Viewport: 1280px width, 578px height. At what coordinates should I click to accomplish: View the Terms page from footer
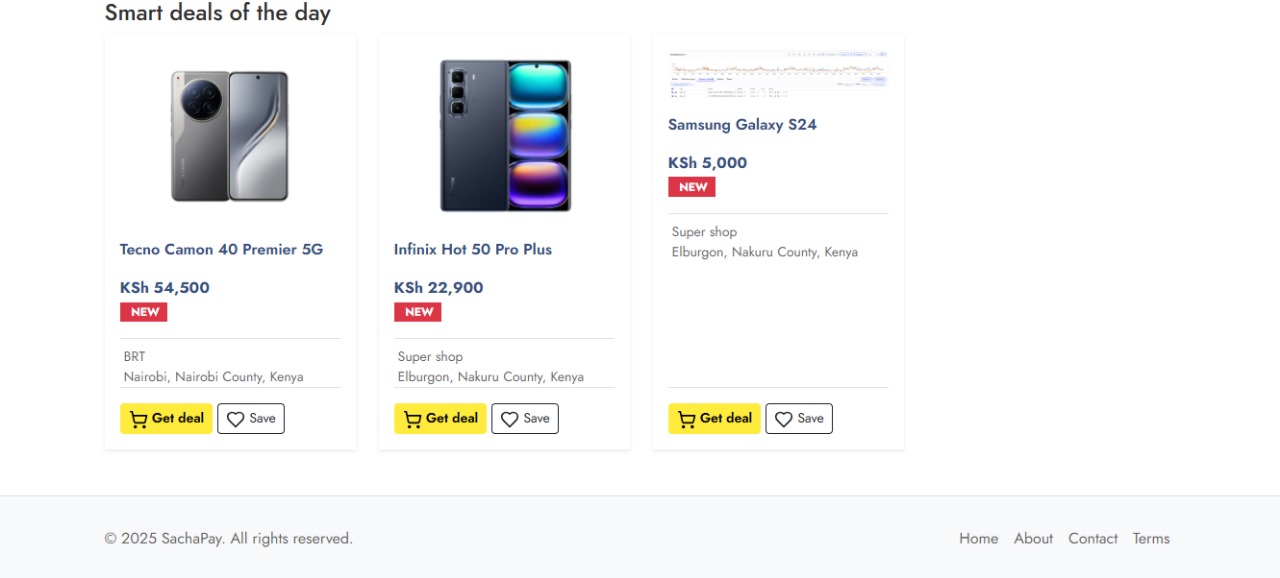coord(1151,538)
